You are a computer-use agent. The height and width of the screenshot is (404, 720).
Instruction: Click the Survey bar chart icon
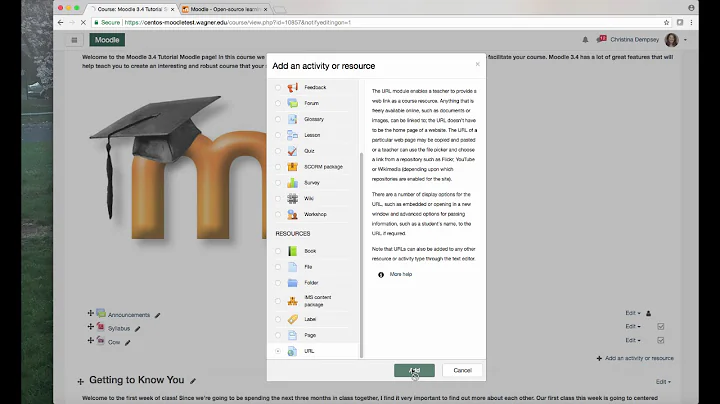click(x=292, y=183)
